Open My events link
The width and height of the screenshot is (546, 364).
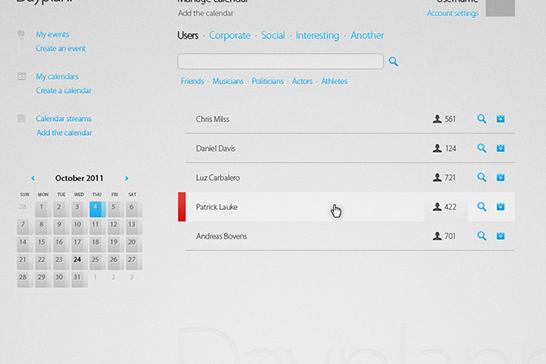53,34
